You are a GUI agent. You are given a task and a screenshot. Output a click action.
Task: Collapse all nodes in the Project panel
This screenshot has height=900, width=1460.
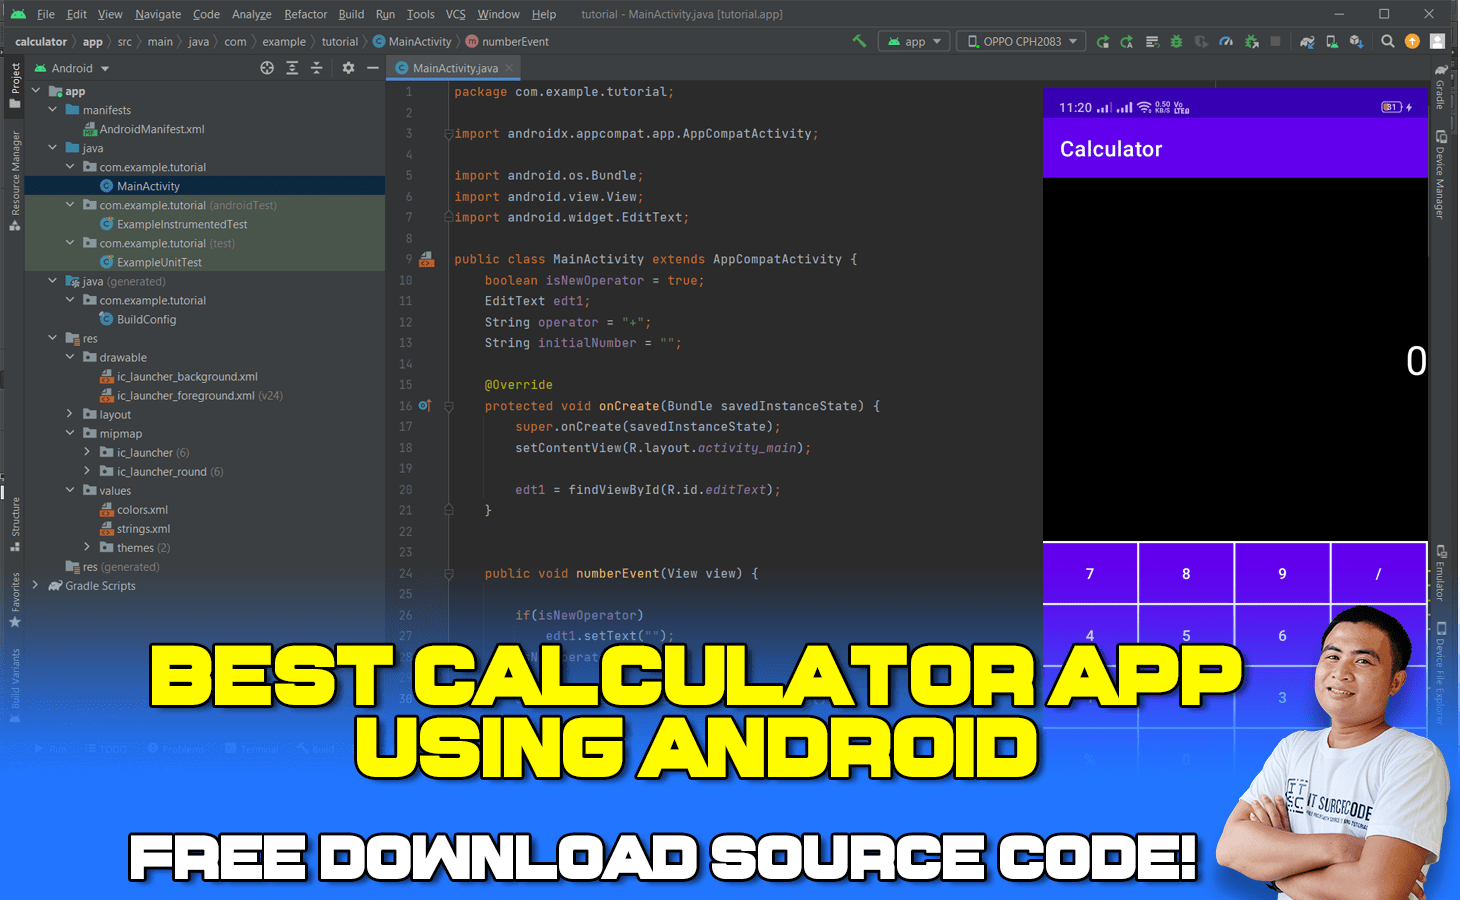pyautogui.click(x=316, y=67)
